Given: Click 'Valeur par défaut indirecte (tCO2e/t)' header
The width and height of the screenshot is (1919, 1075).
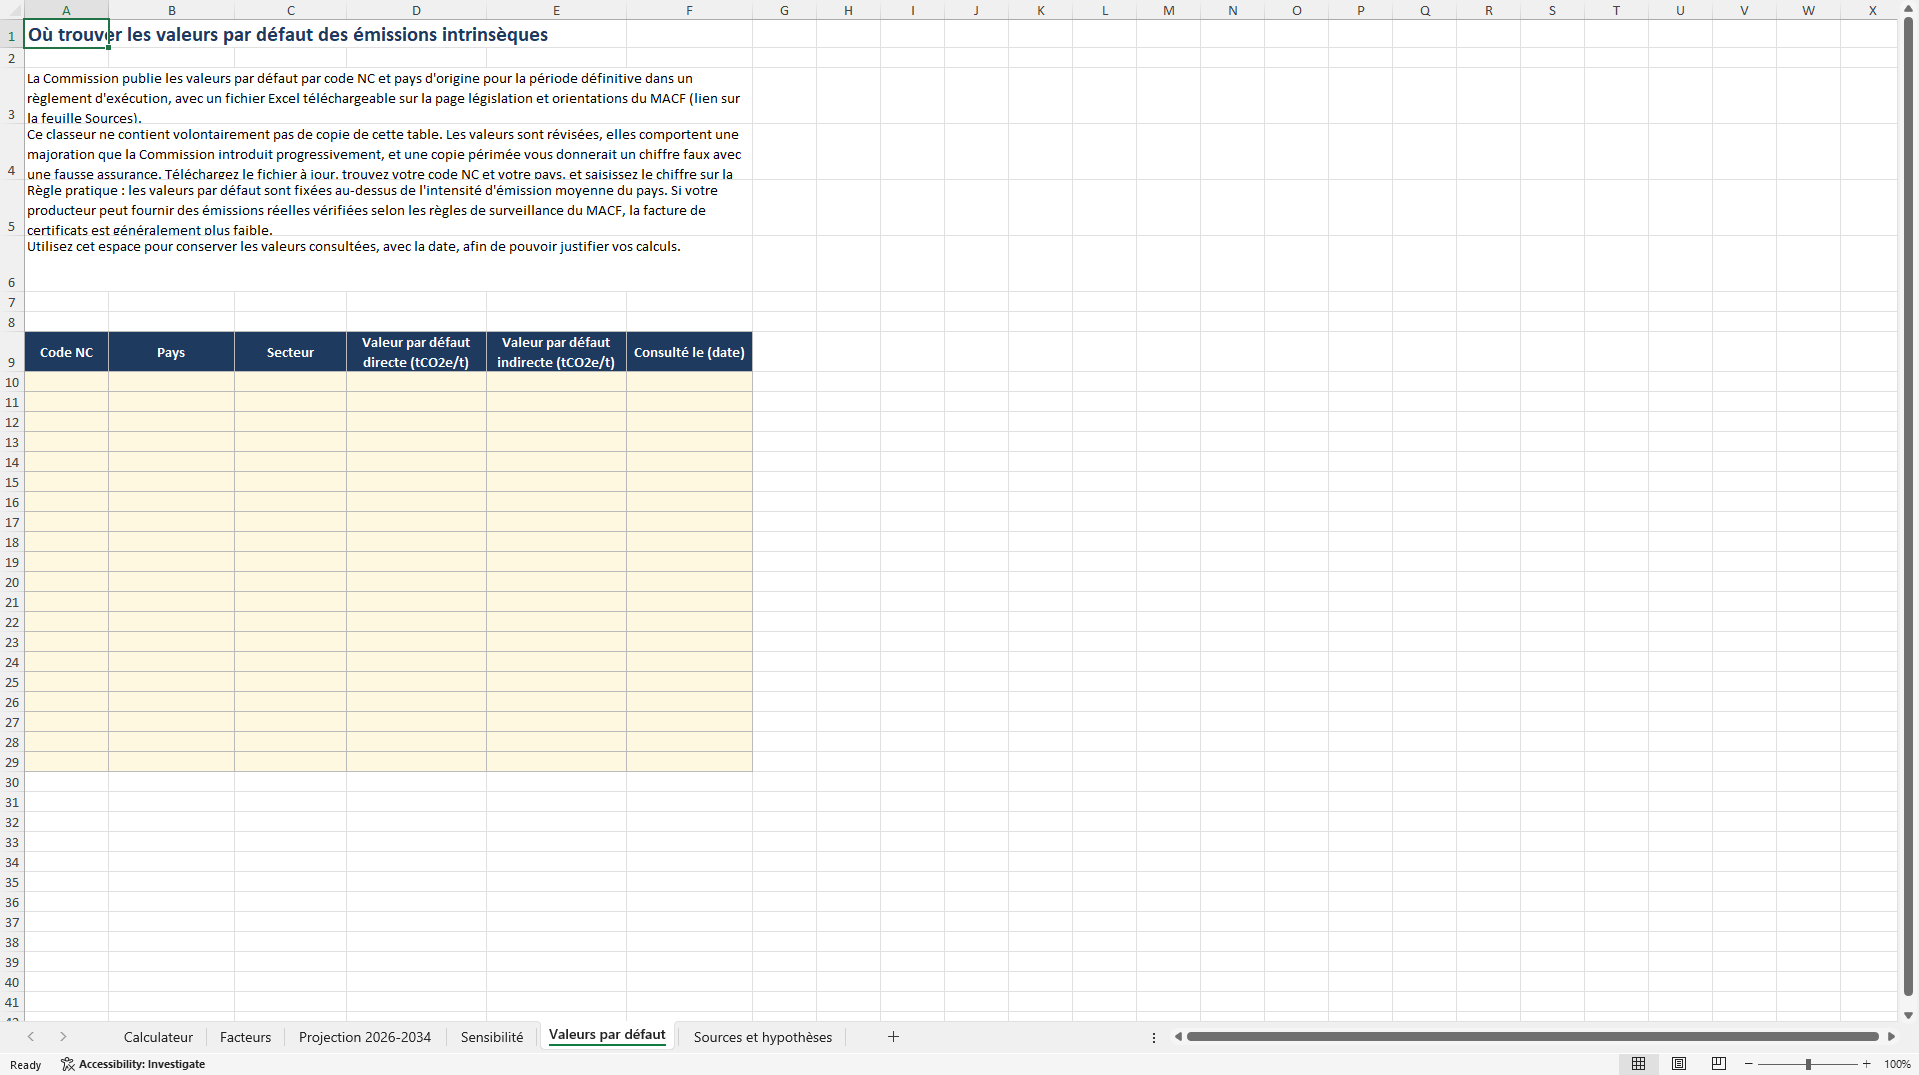Looking at the screenshot, I should tap(556, 352).
